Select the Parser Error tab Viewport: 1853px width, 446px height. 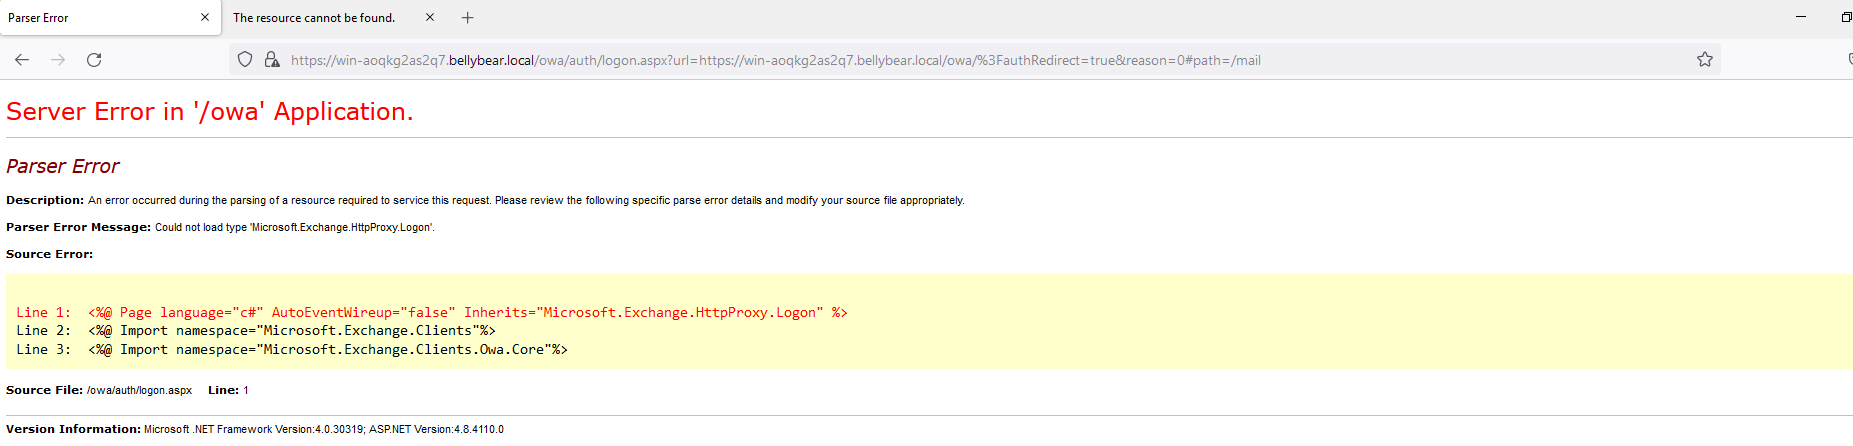(x=90, y=18)
